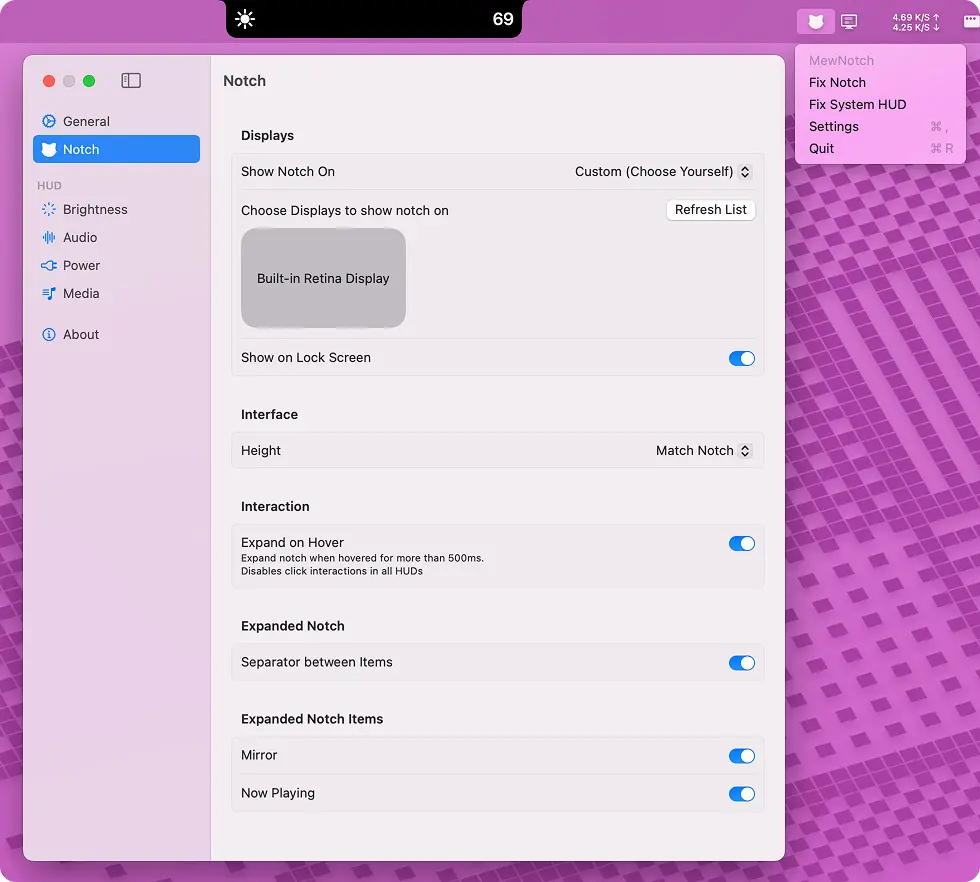
Task: Click the Notch page title
Action: coord(244,81)
